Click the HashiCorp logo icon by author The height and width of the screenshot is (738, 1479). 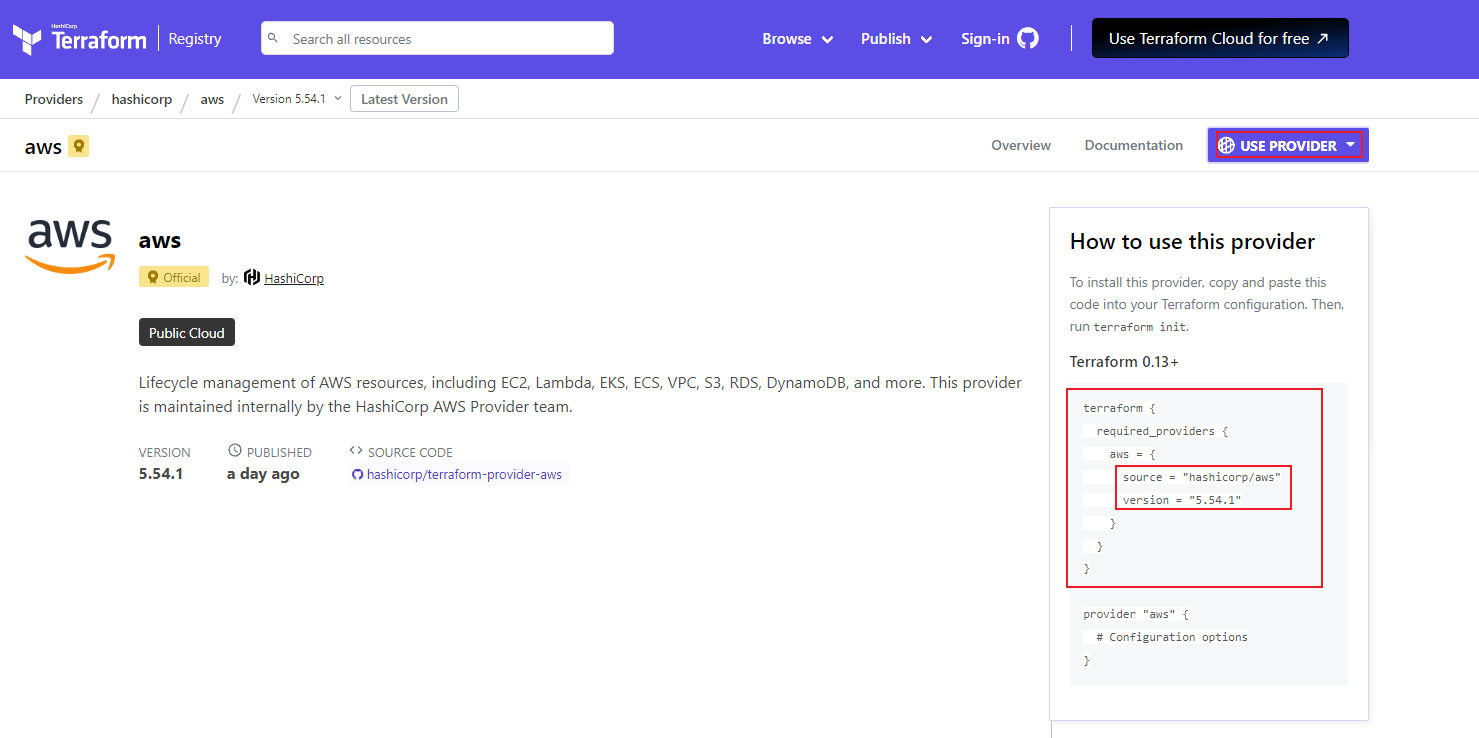252,278
